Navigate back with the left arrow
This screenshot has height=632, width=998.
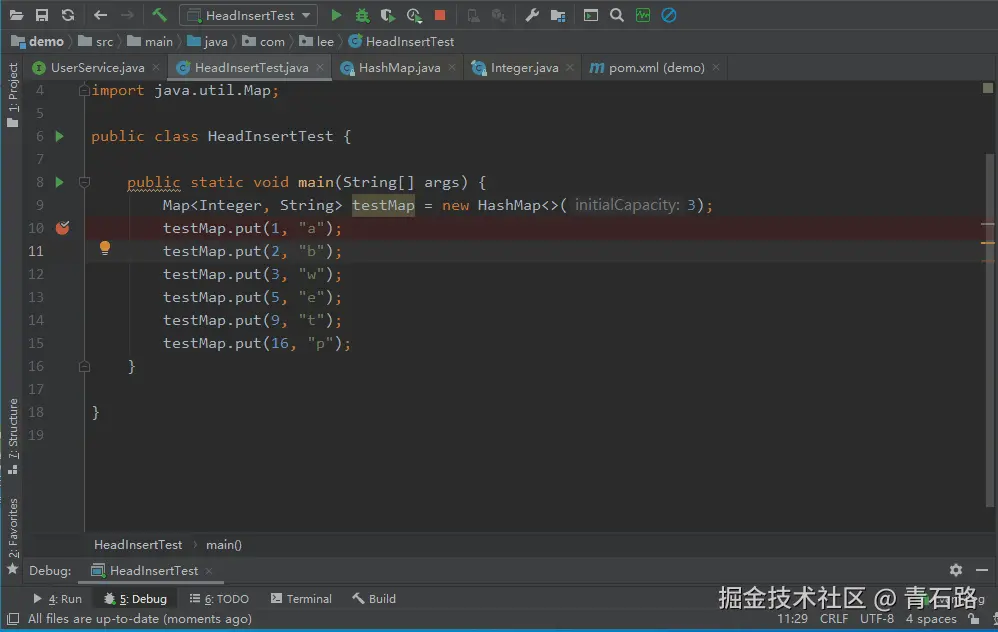click(100, 15)
